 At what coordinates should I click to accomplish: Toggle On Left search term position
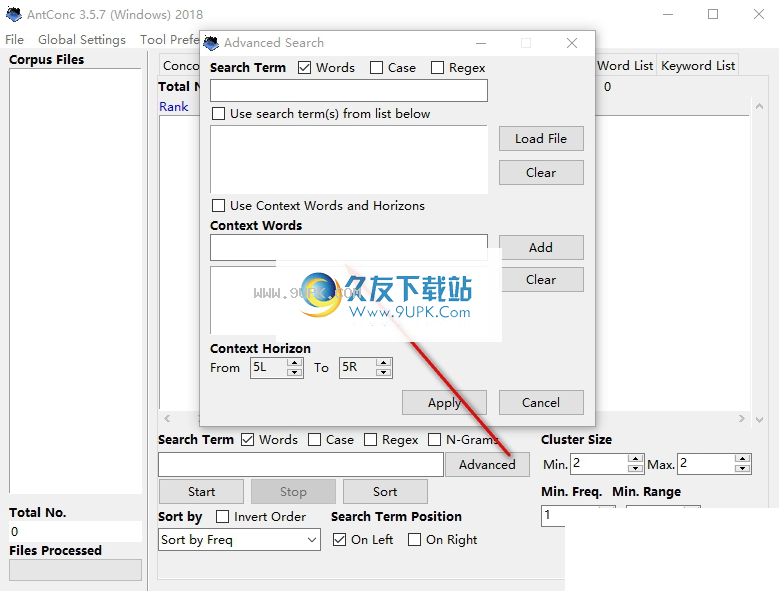pos(339,539)
